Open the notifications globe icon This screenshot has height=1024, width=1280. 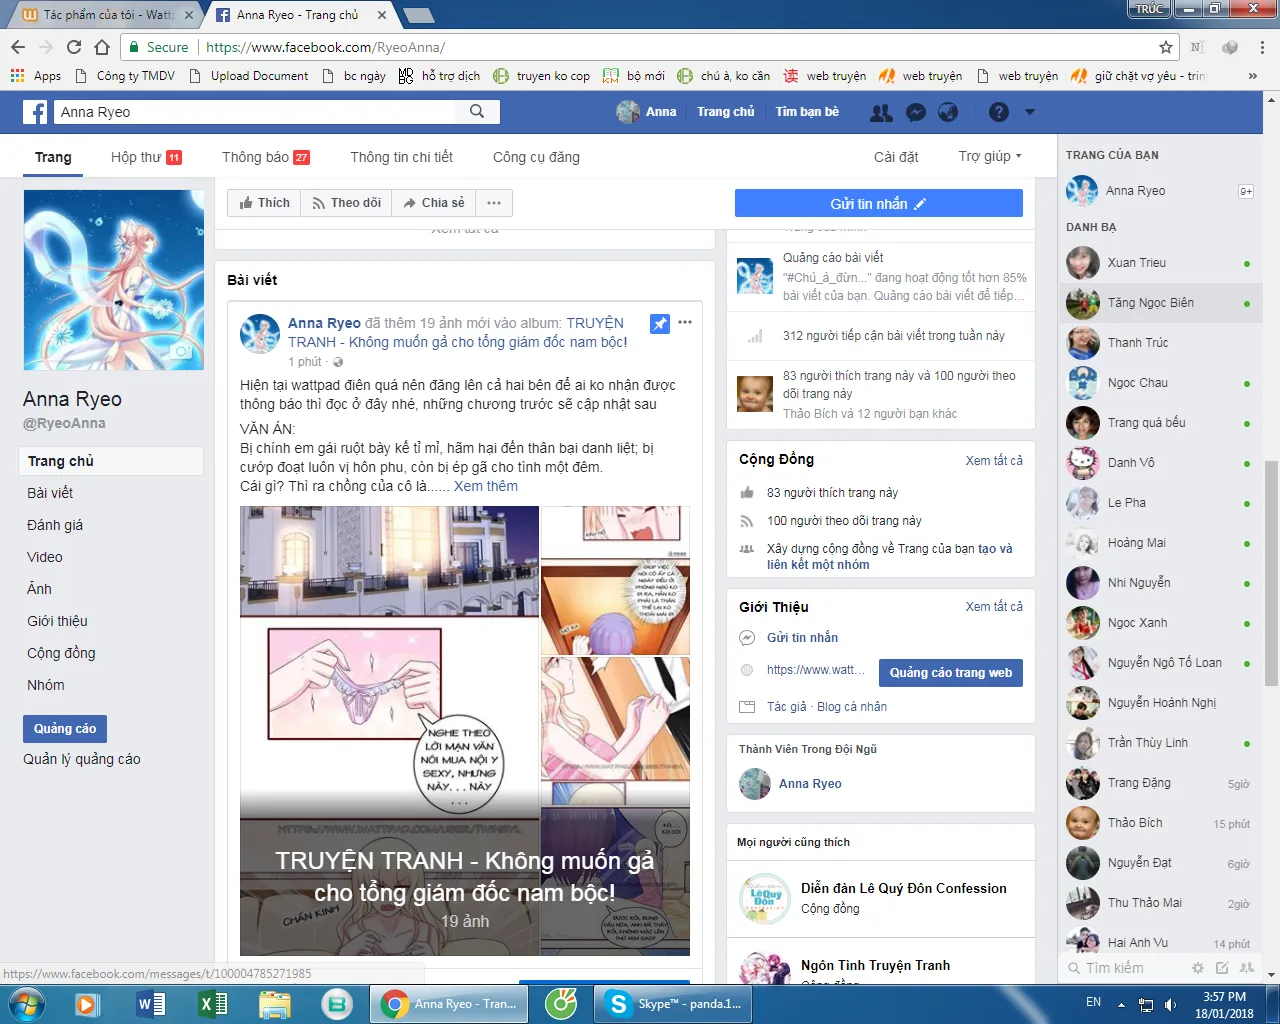coord(948,112)
